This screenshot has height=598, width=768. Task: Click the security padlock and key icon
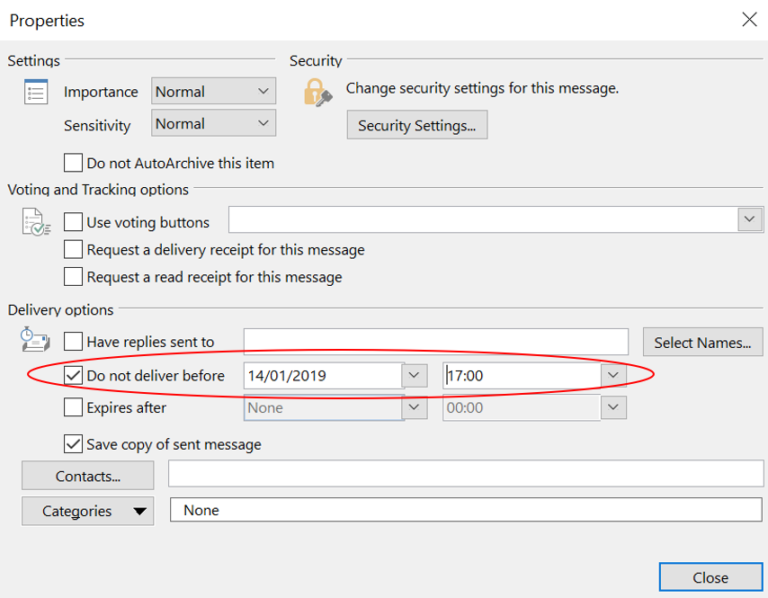click(318, 93)
